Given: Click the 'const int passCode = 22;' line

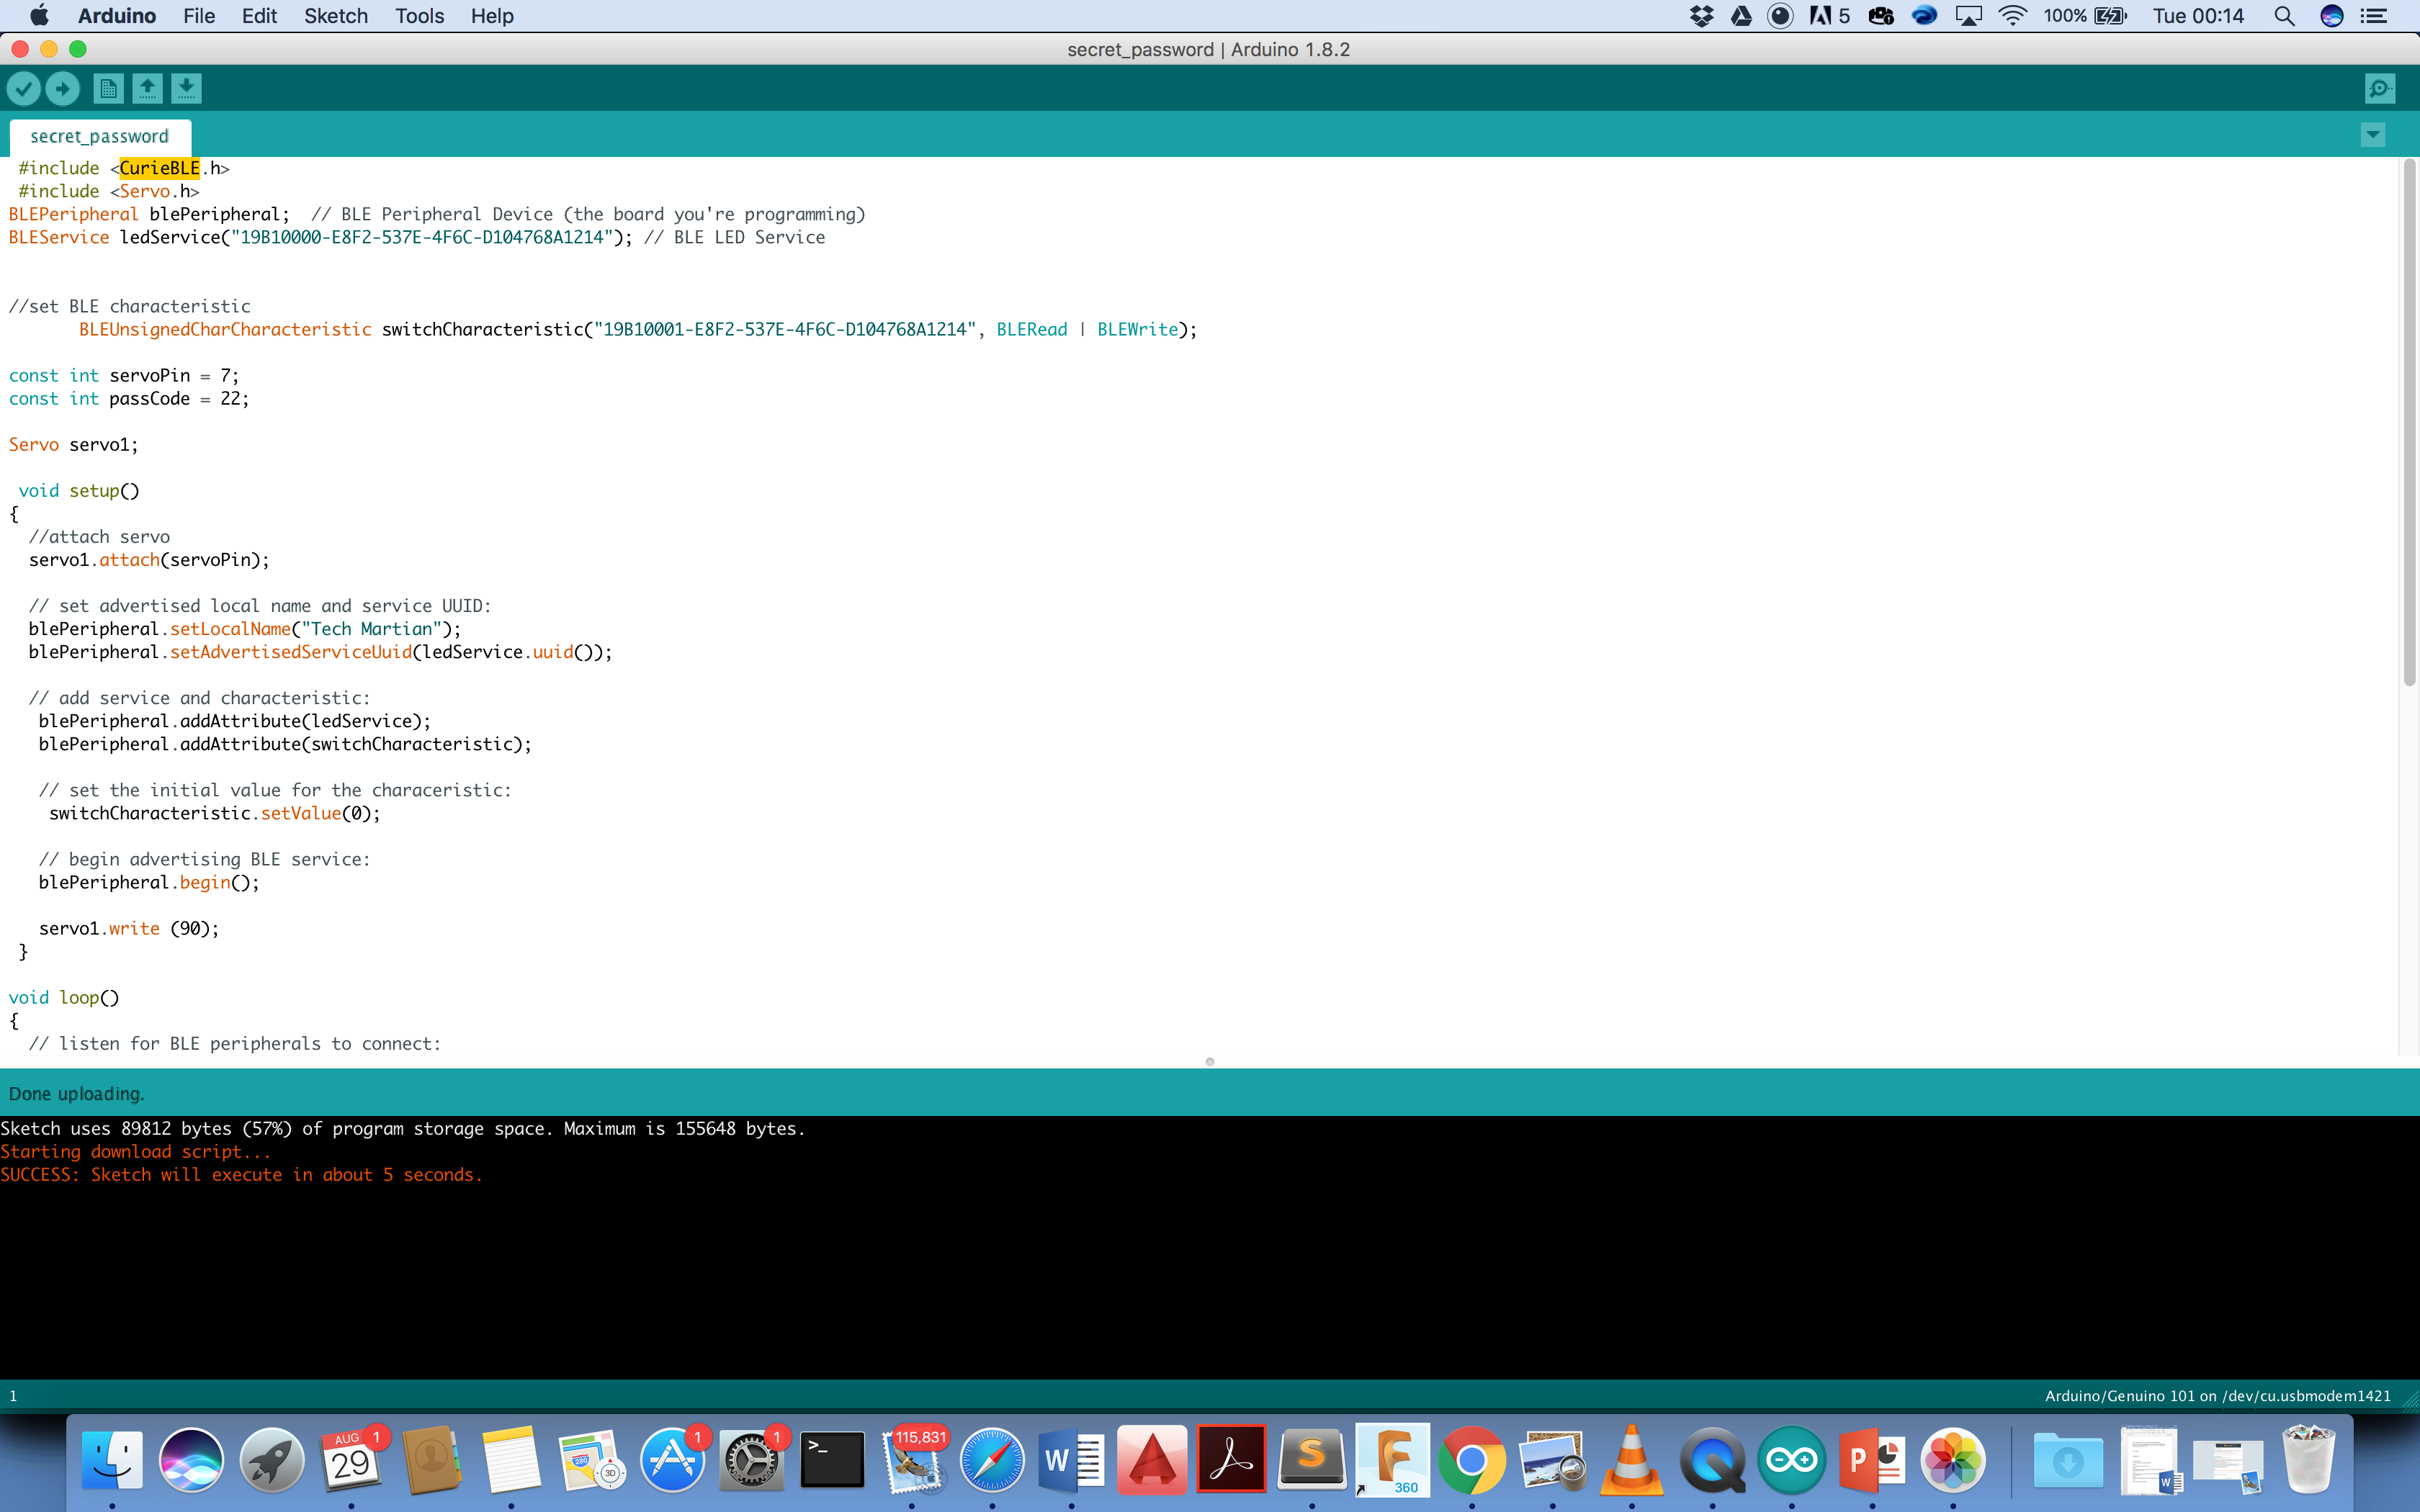Looking at the screenshot, I should (129, 399).
